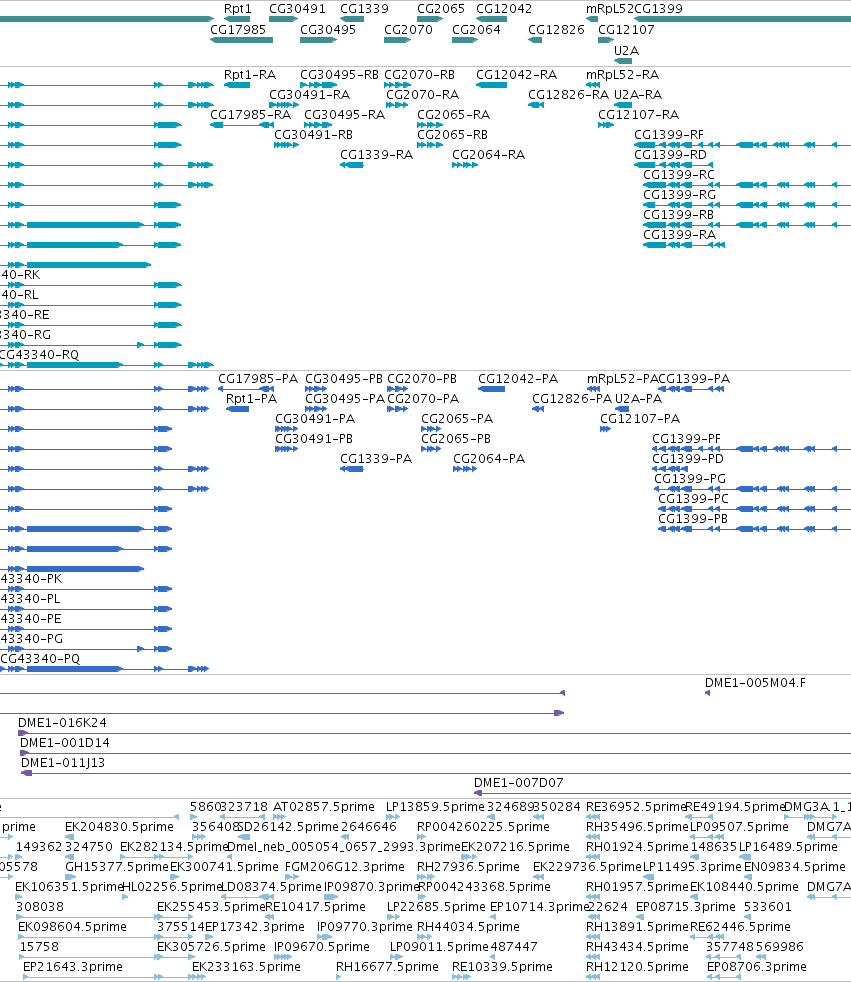Screen dimensions: 851x982
Task: Select the CG2065 gene label
Action: tap(441, 9)
